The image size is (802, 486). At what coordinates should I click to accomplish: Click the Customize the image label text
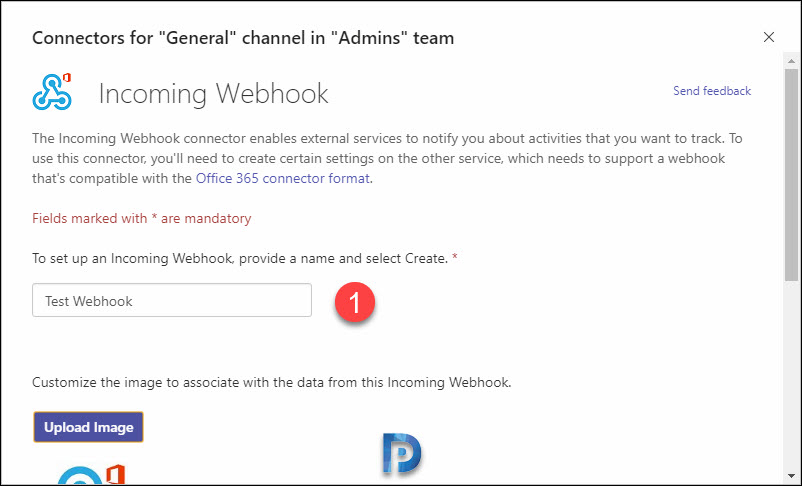[x=272, y=383]
